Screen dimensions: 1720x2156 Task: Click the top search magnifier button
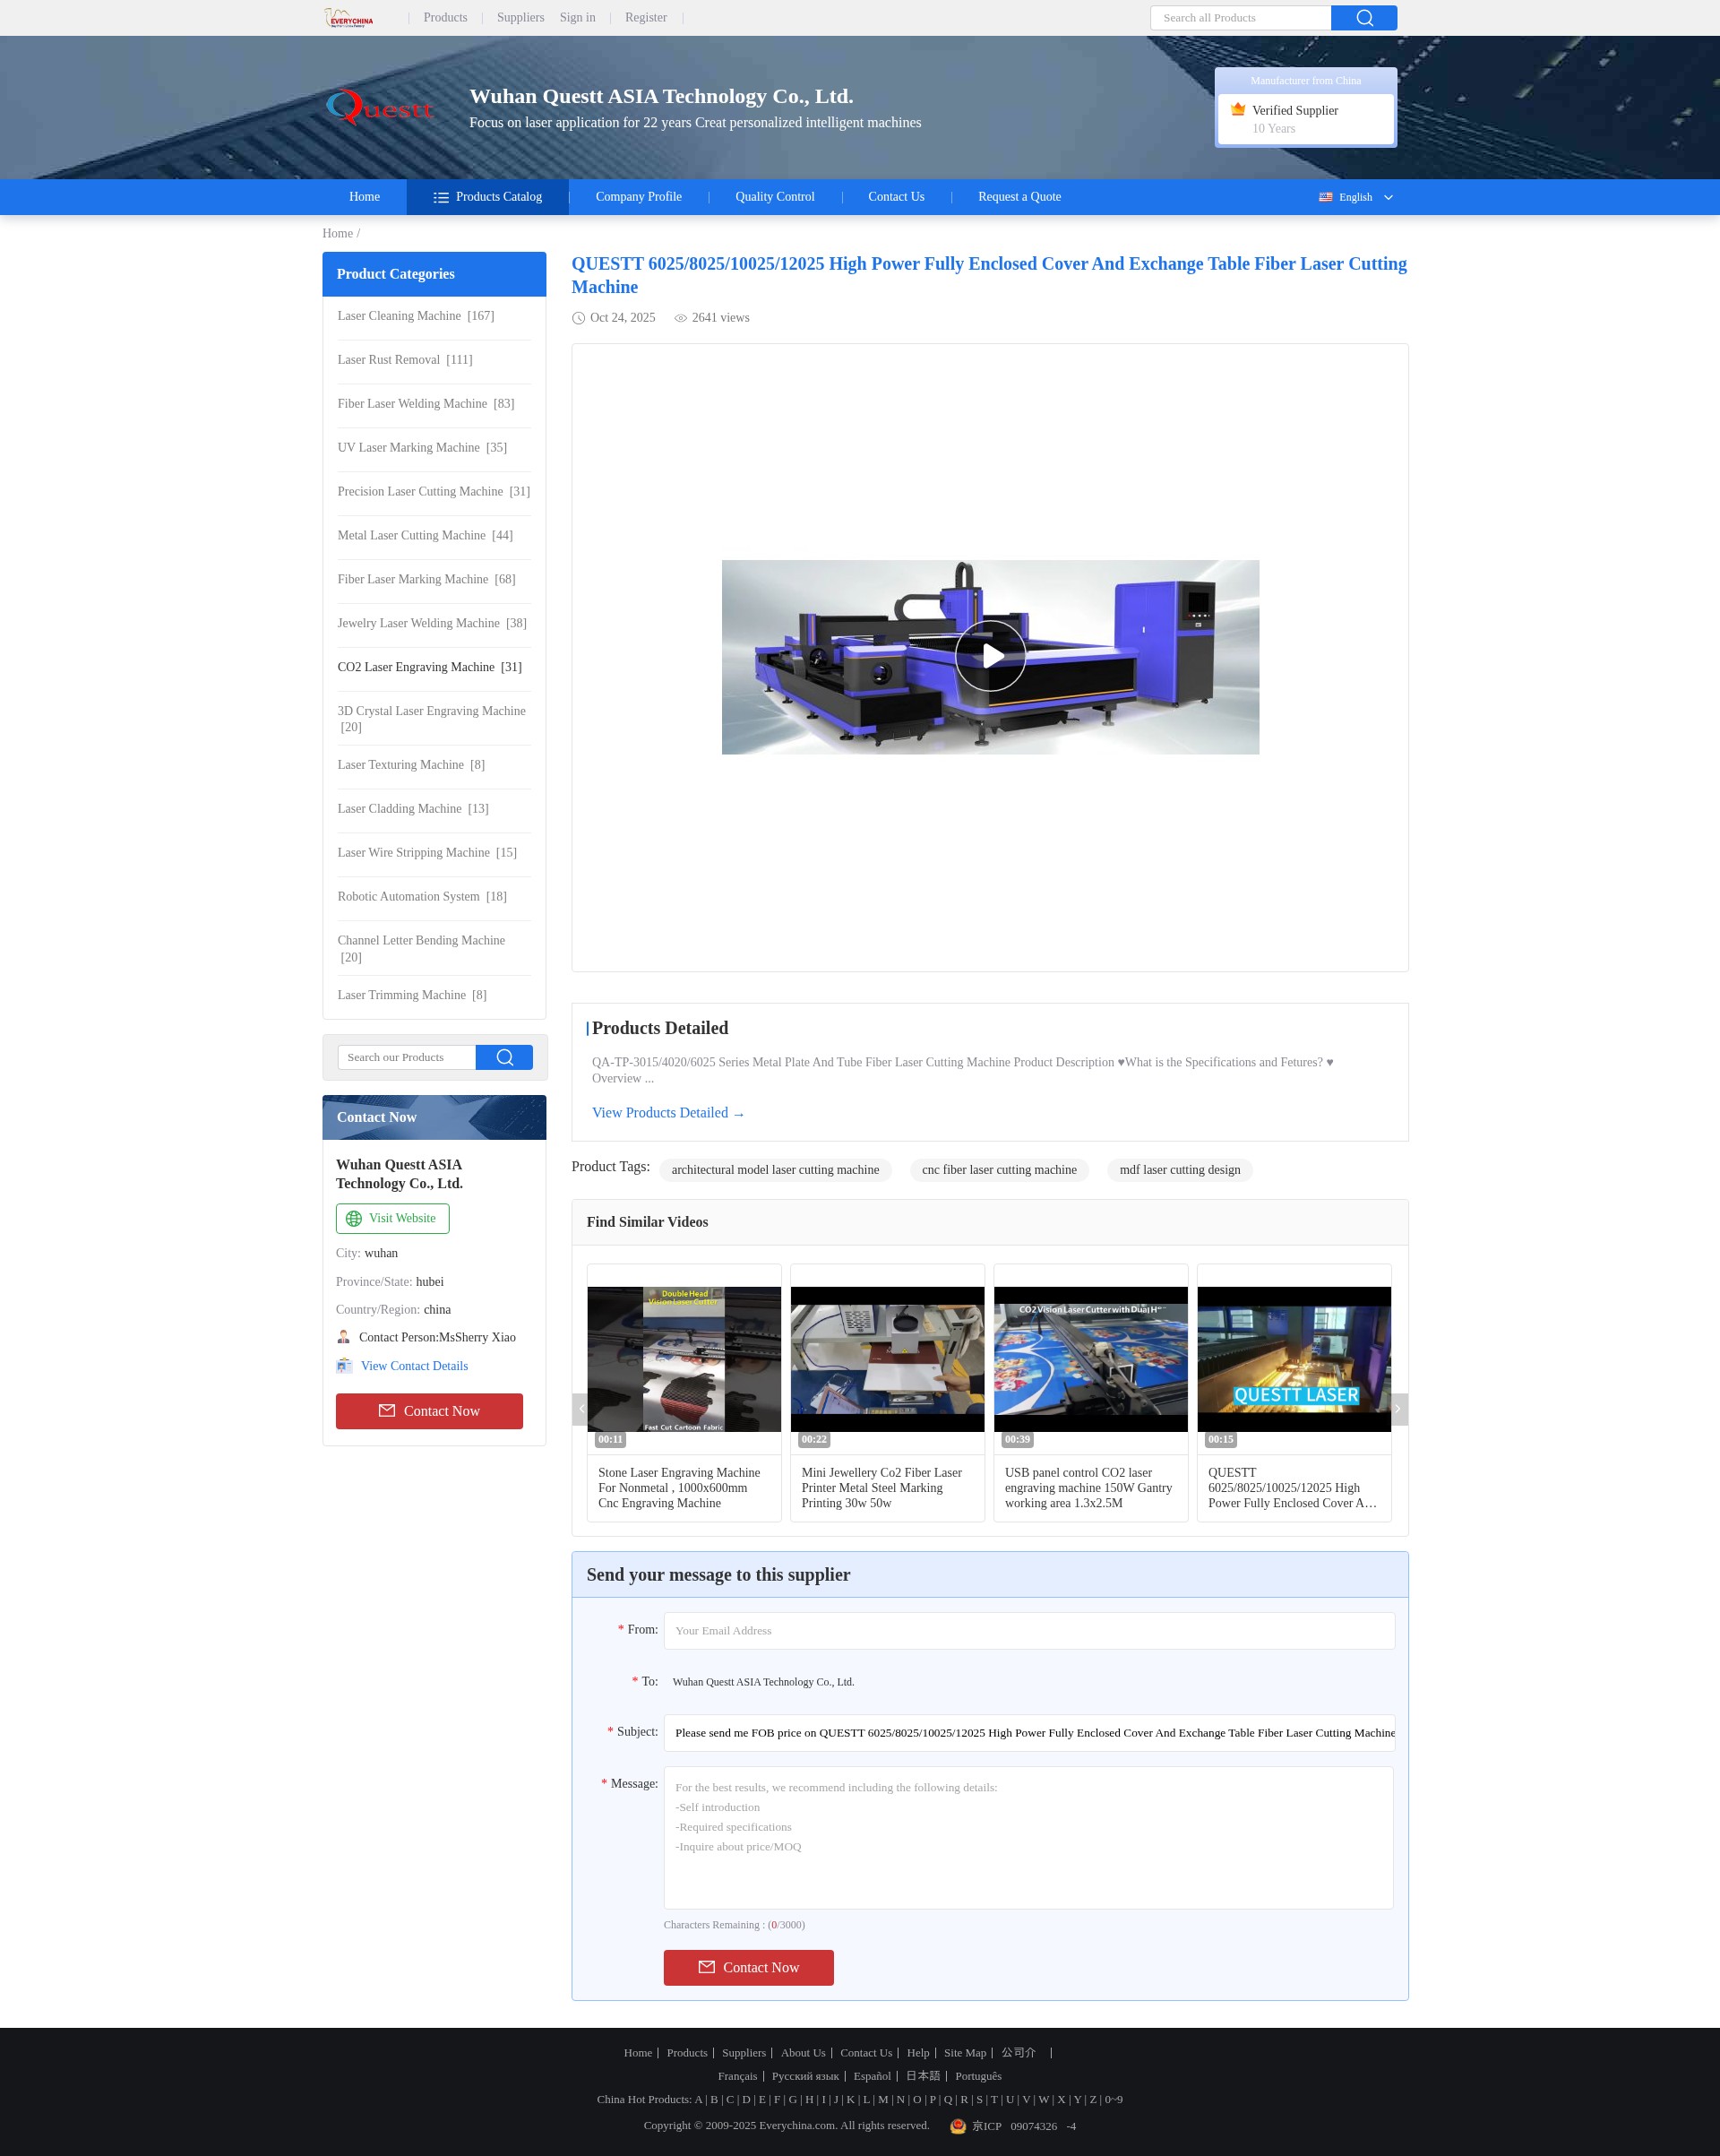tap(1364, 18)
